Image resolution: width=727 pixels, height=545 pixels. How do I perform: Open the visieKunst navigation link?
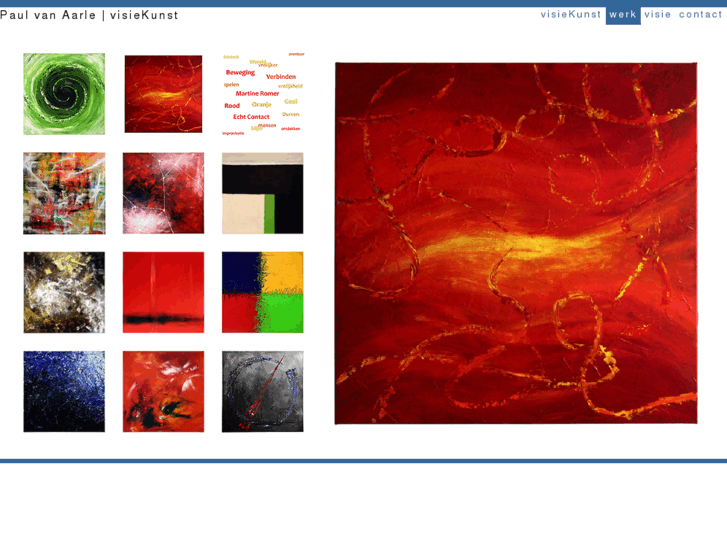pyautogui.click(x=570, y=14)
